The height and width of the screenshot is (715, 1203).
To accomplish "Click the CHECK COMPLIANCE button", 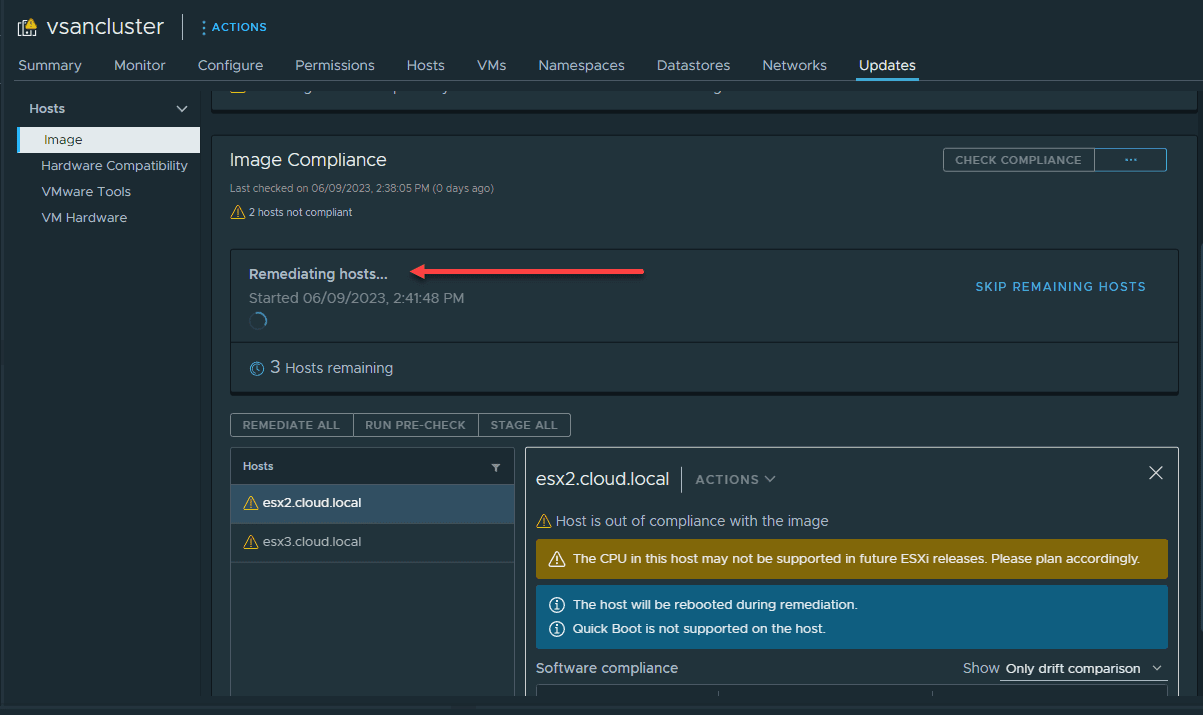I will click(x=1018, y=160).
